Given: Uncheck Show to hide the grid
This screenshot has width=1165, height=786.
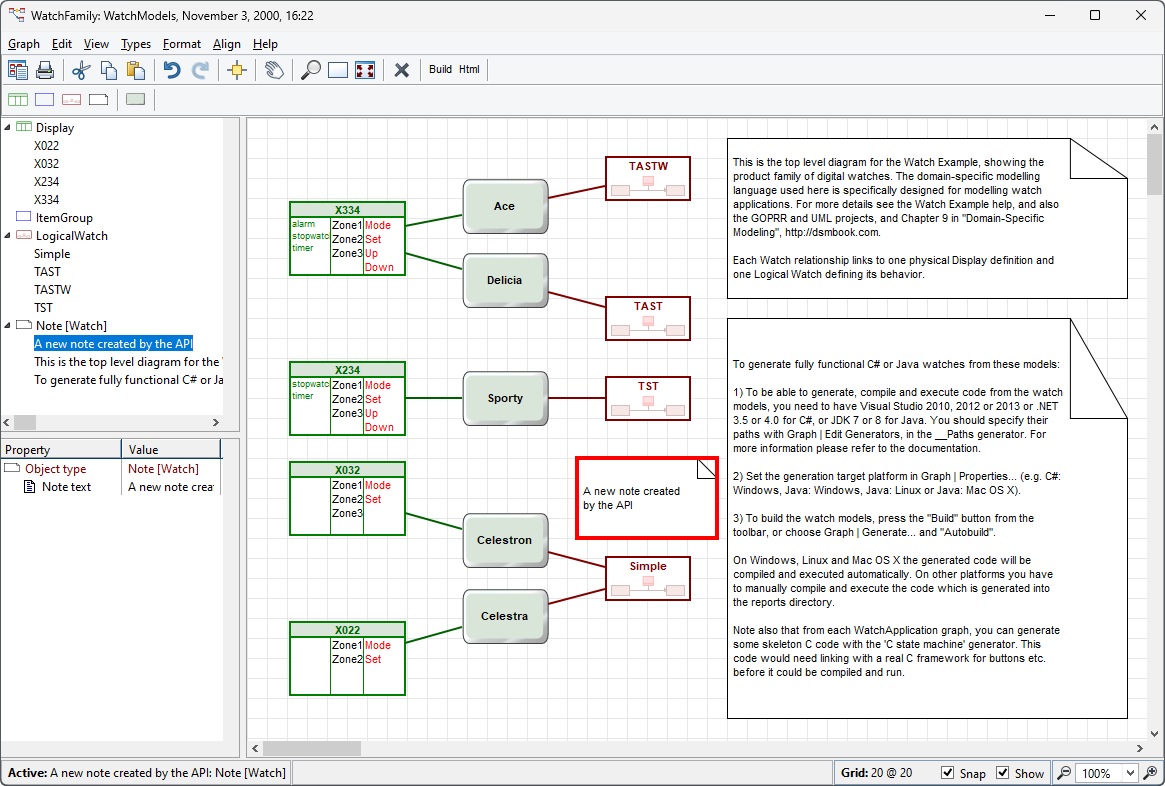Looking at the screenshot, I should [x=1003, y=772].
